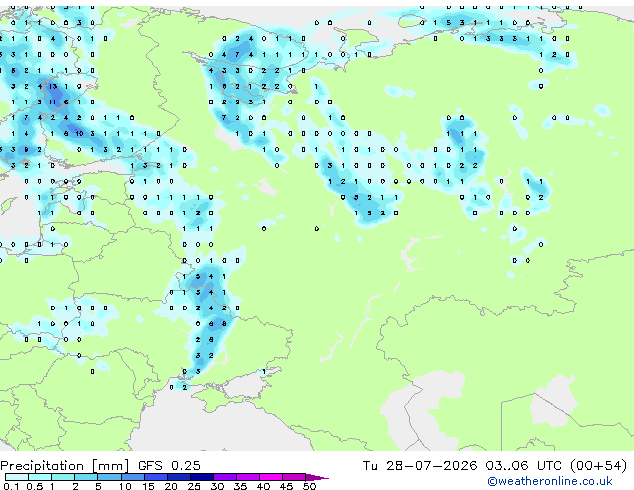Click the legend scale label "50"
Viewport: 634px width, 490px height.
309,486
